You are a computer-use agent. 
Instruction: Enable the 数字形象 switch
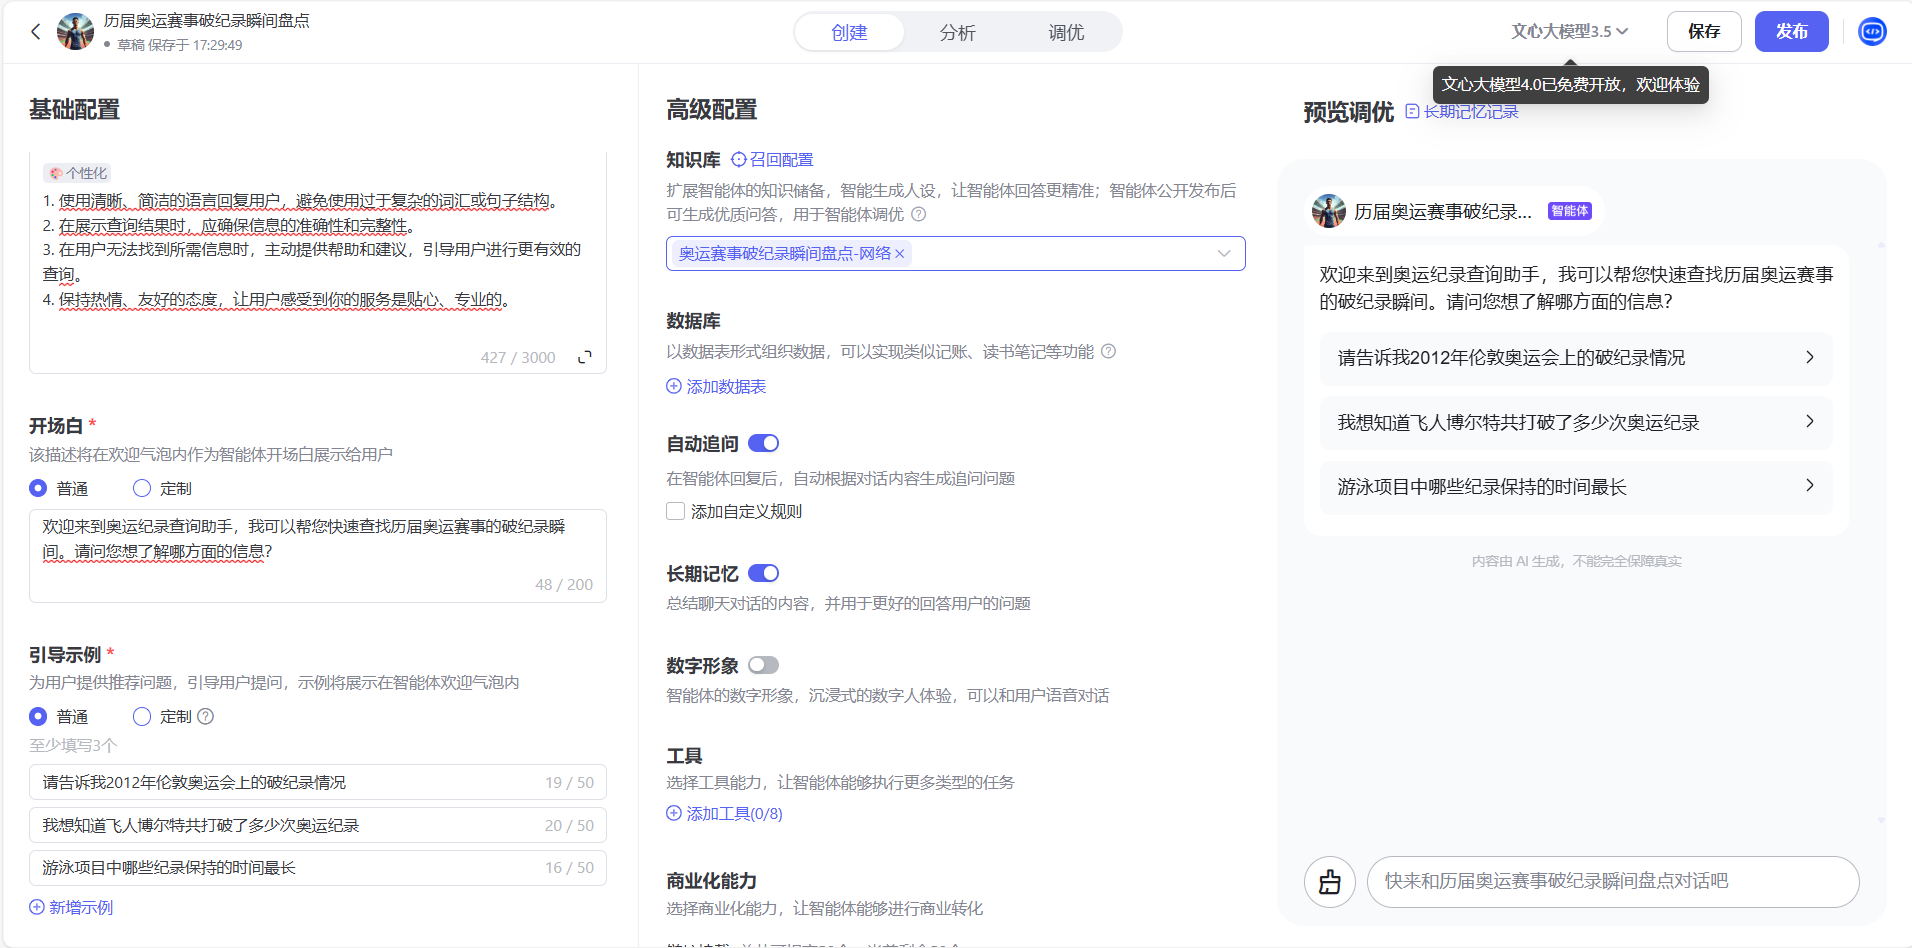[x=763, y=664]
